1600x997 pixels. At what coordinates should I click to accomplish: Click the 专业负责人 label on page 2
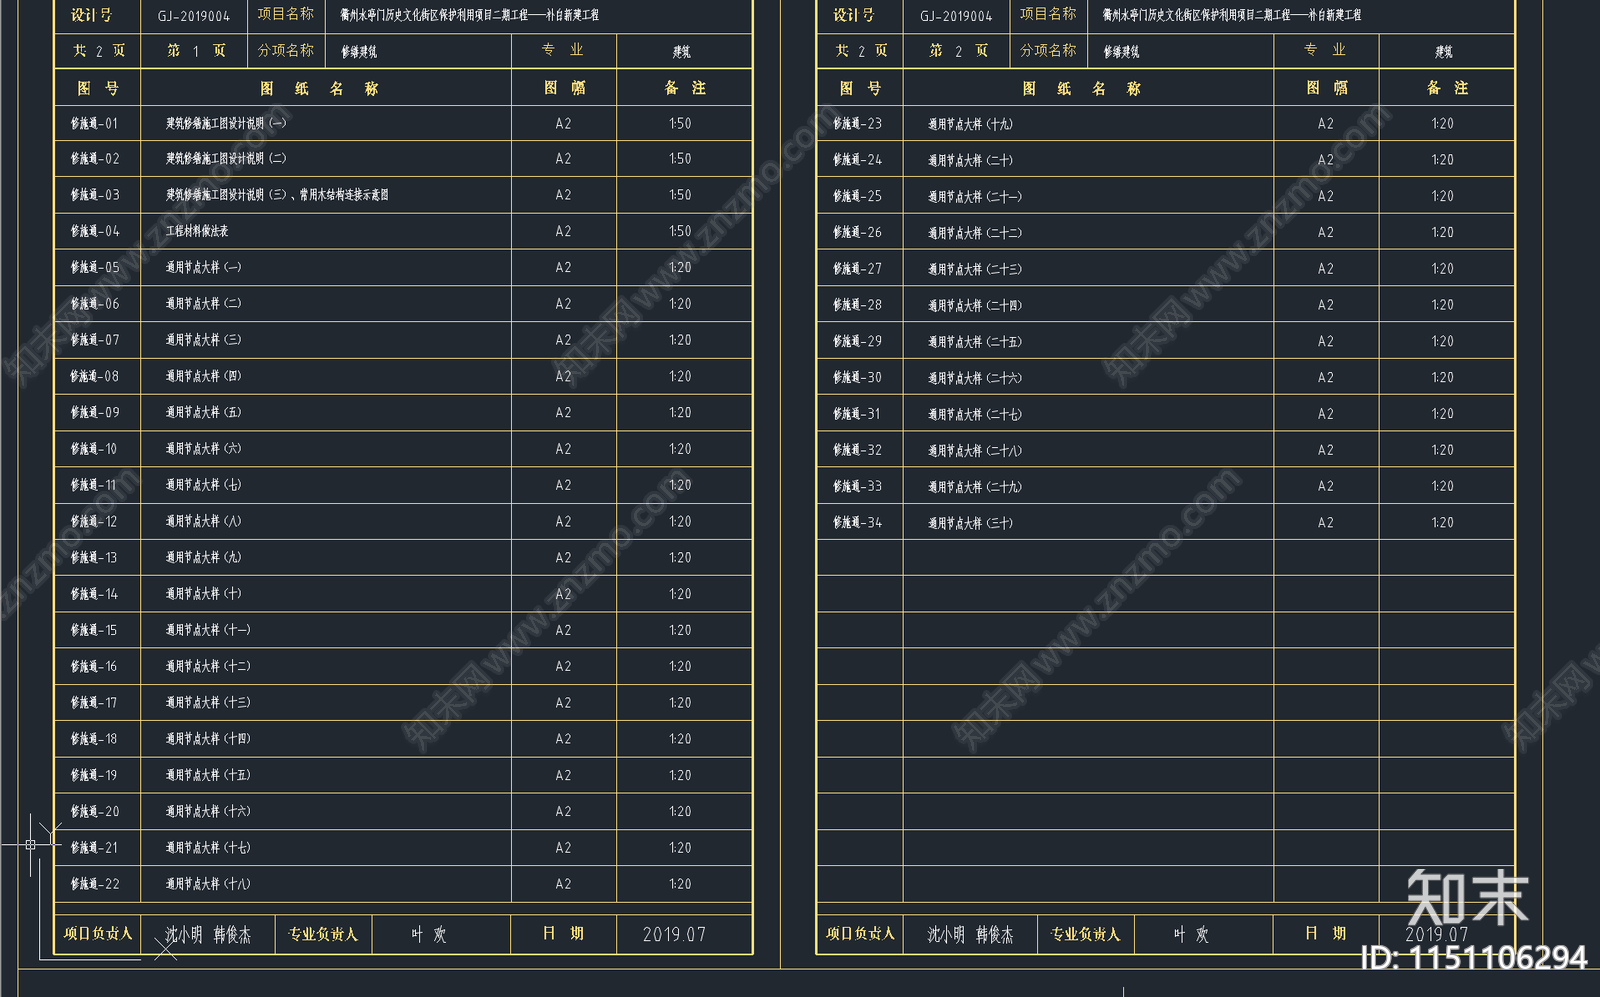[1085, 934]
